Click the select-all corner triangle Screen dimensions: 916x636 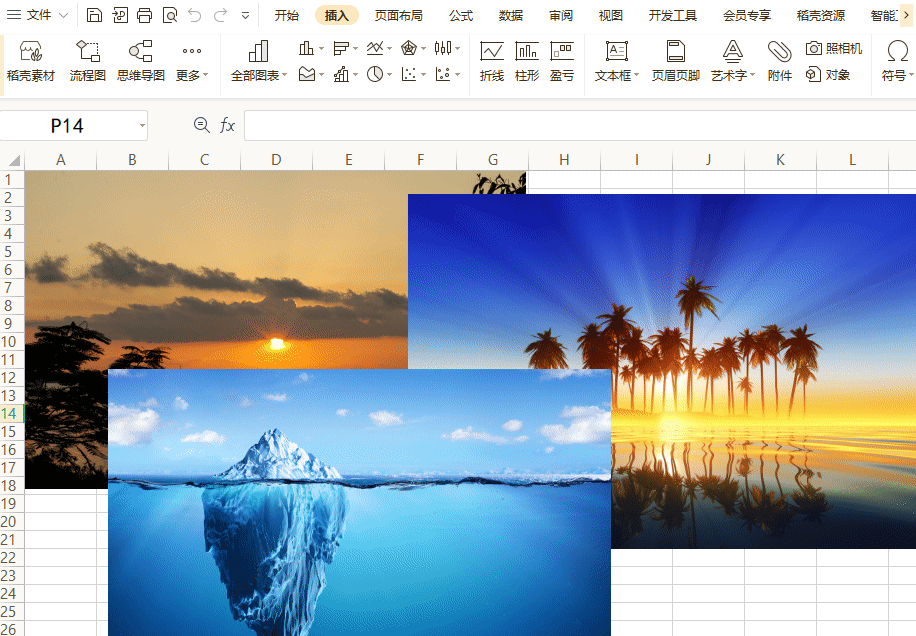[x=13, y=160]
